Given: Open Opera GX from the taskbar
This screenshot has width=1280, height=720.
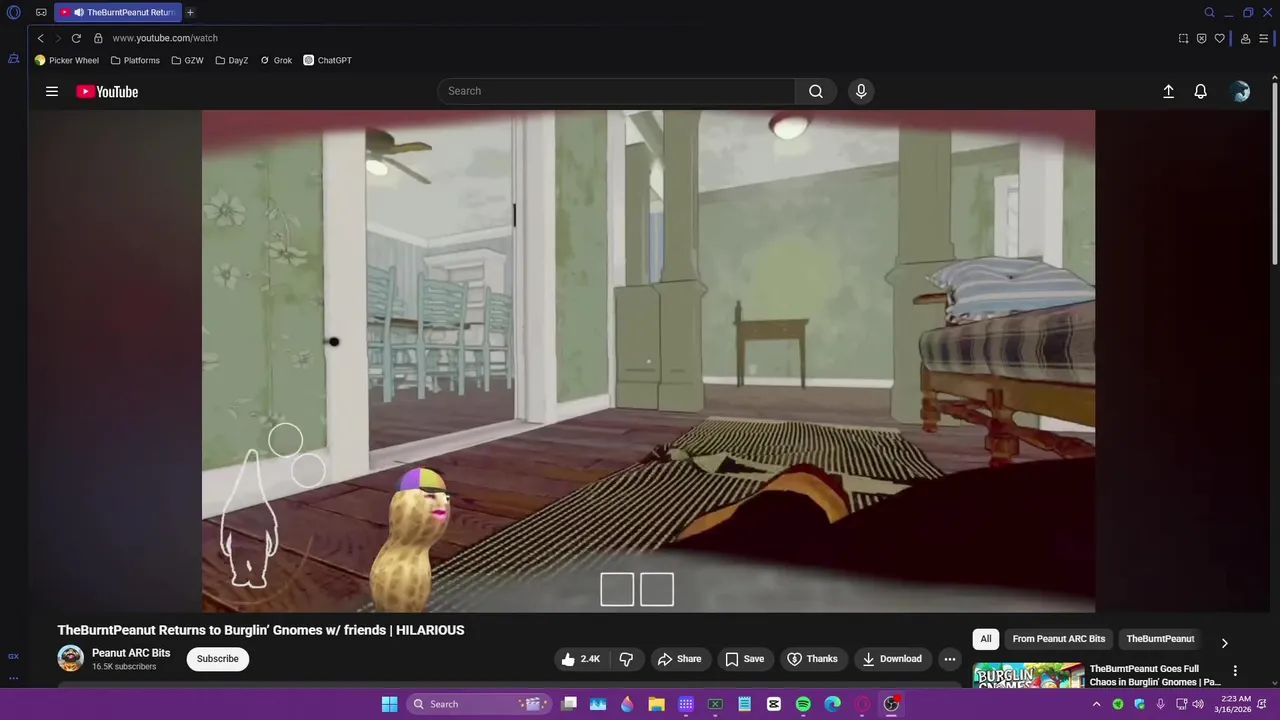Looking at the screenshot, I should click(862, 704).
